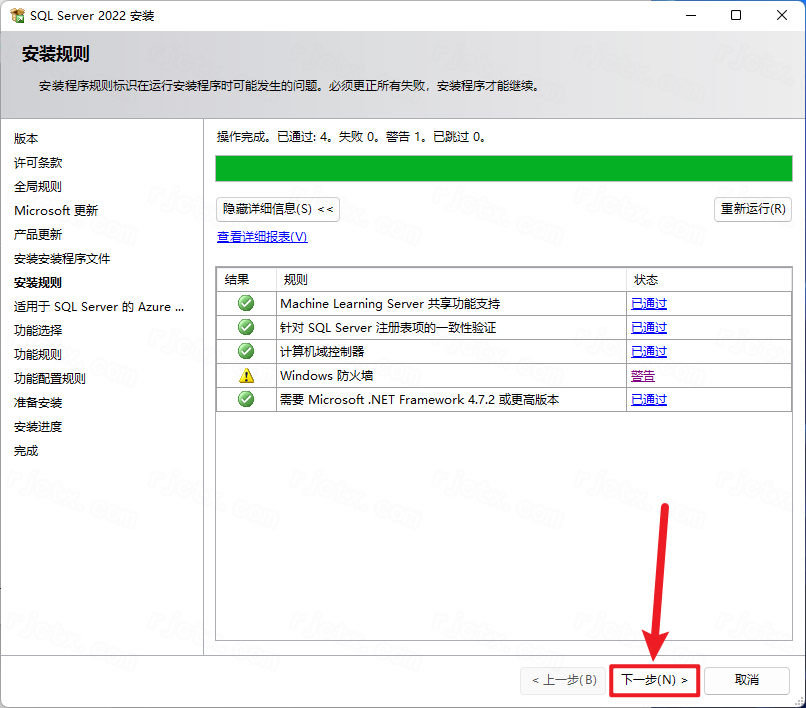This screenshot has height=708, width=806.
Task: Click passed checkmark icon for SQL Server registry validation rule
Action: [246, 327]
